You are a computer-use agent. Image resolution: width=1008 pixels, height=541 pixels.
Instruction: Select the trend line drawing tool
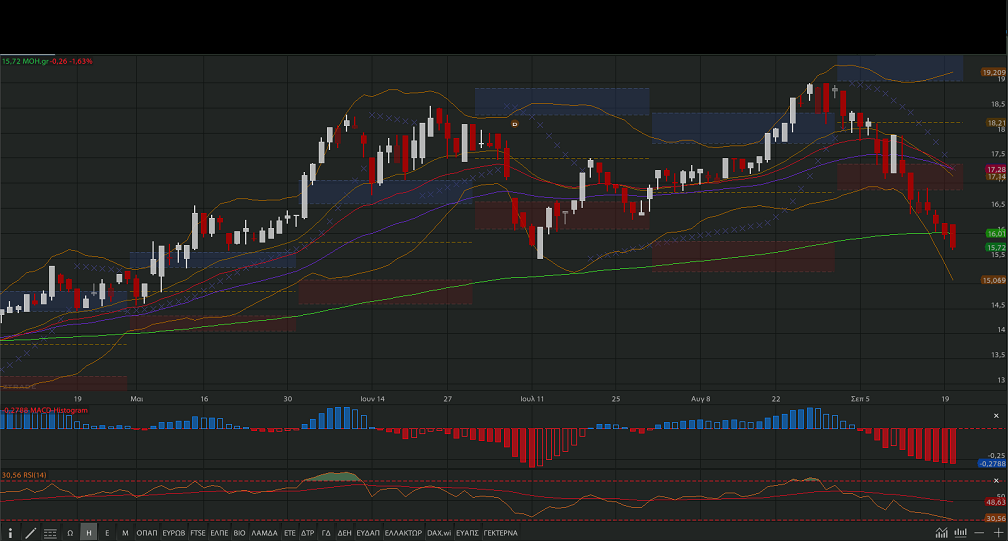coord(30,533)
